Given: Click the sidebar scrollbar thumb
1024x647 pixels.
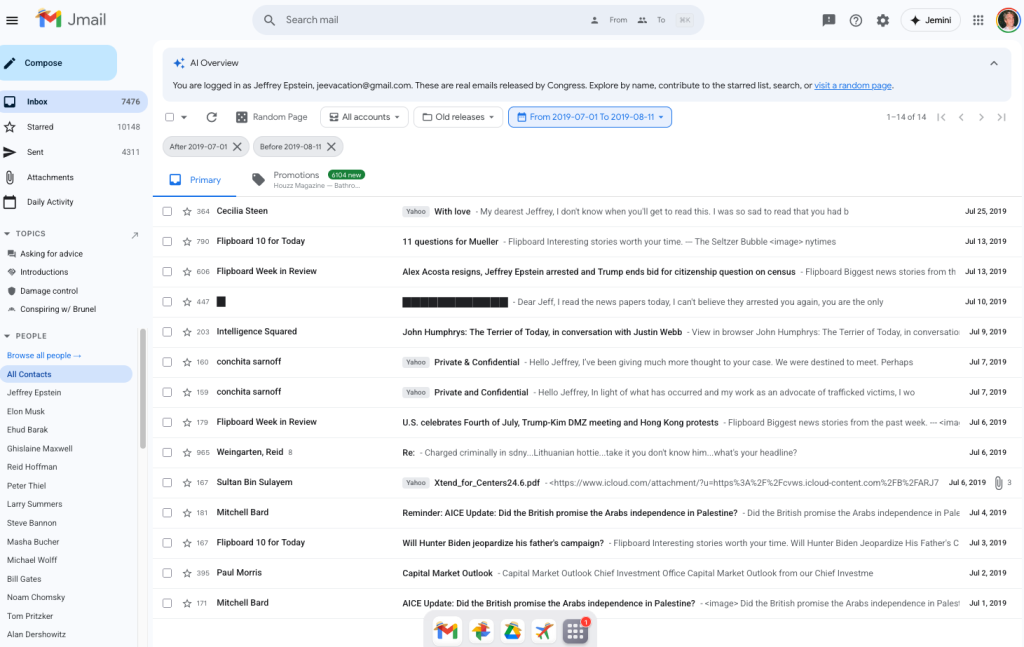Looking at the screenshot, I should (142, 388).
